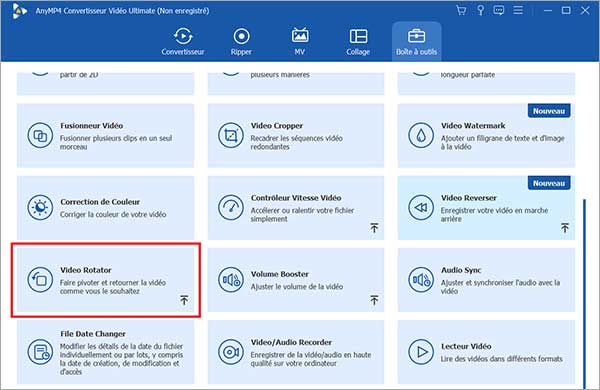Click the Volume Booster speaker icon
Screen dimensions: 600x390
click(231, 280)
